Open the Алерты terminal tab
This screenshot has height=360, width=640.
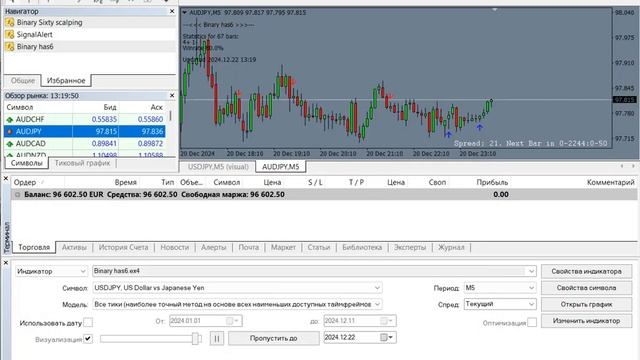[213, 247]
